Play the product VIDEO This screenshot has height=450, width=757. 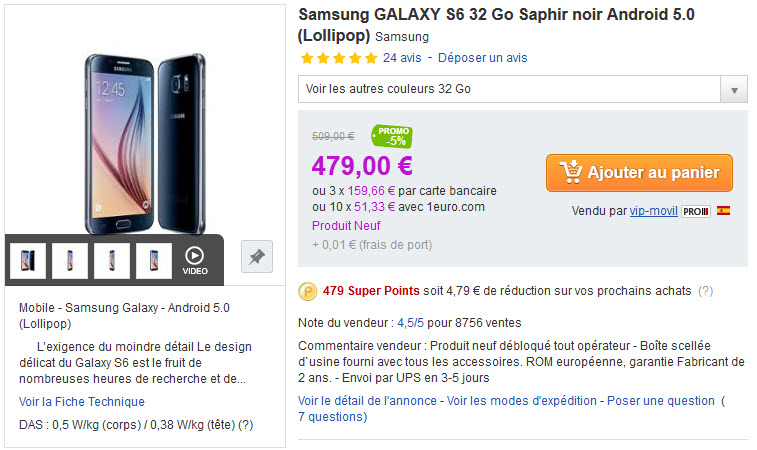(x=195, y=261)
